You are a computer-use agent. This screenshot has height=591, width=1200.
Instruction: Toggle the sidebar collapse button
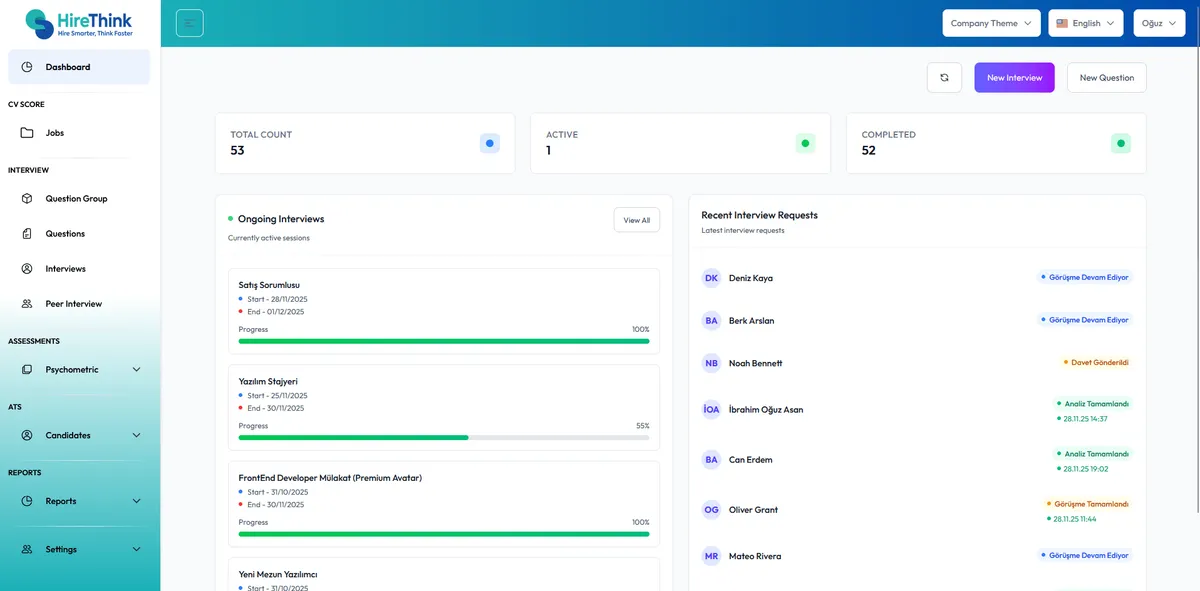pos(190,23)
